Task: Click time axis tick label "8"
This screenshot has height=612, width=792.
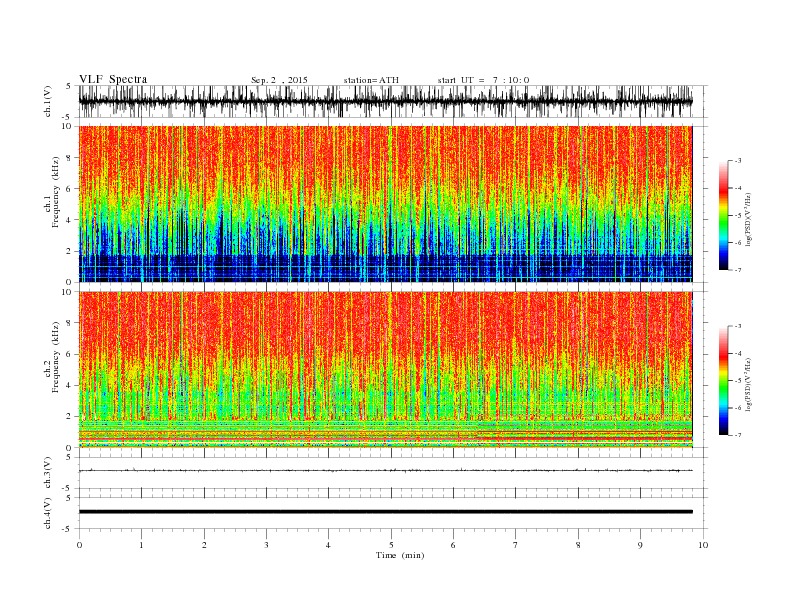Action: click(x=578, y=545)
